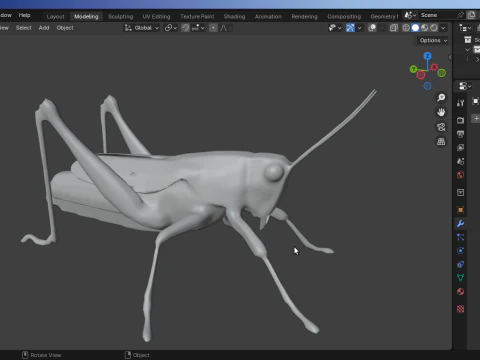This screenshot has width=480, height=360.
Task: Select solid viewport shading
Action: pyautogui.click(x=415, y=28)
